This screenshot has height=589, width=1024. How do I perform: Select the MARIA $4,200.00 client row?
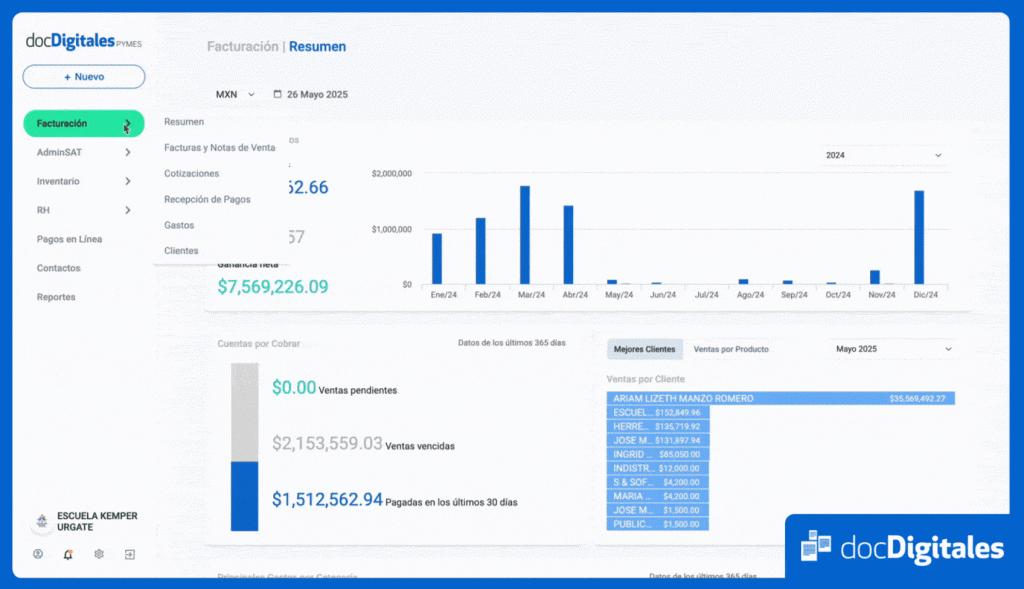[658, 496]
